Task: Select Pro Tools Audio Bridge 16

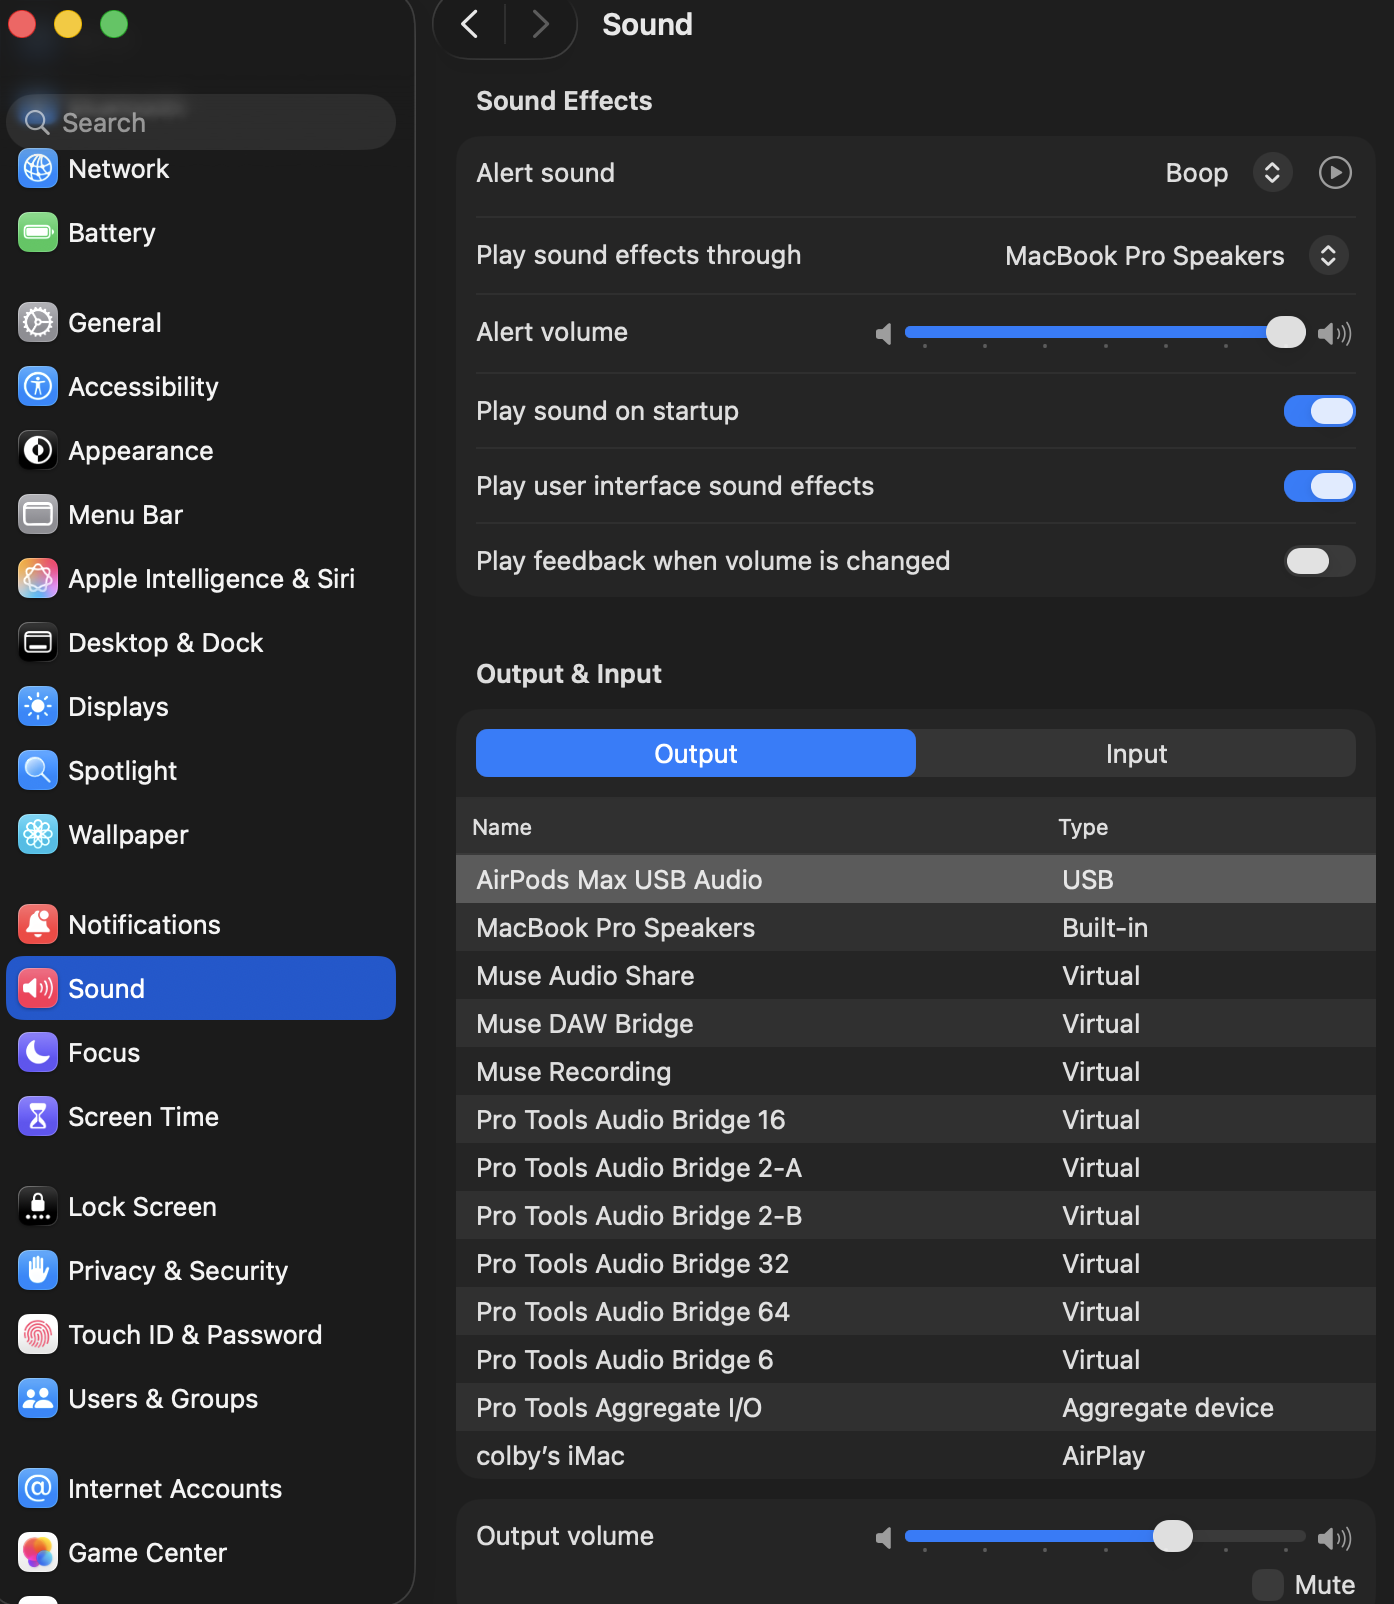Action: [x=916, y=1119]
